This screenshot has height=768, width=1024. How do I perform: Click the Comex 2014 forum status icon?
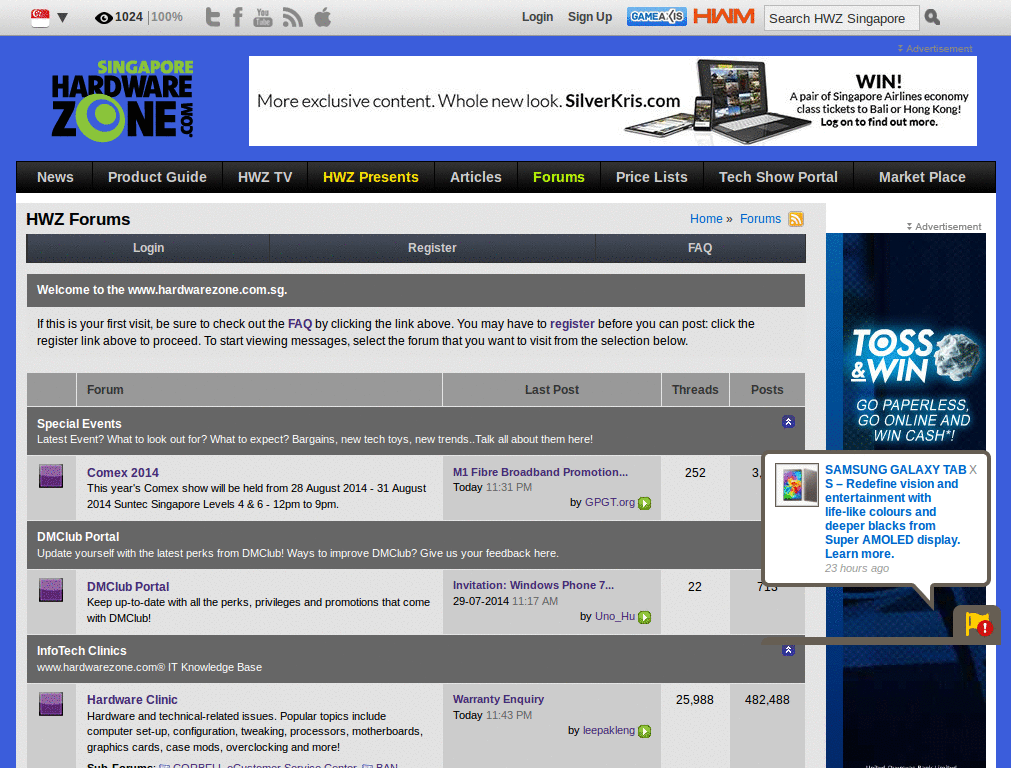pos(51,476)
